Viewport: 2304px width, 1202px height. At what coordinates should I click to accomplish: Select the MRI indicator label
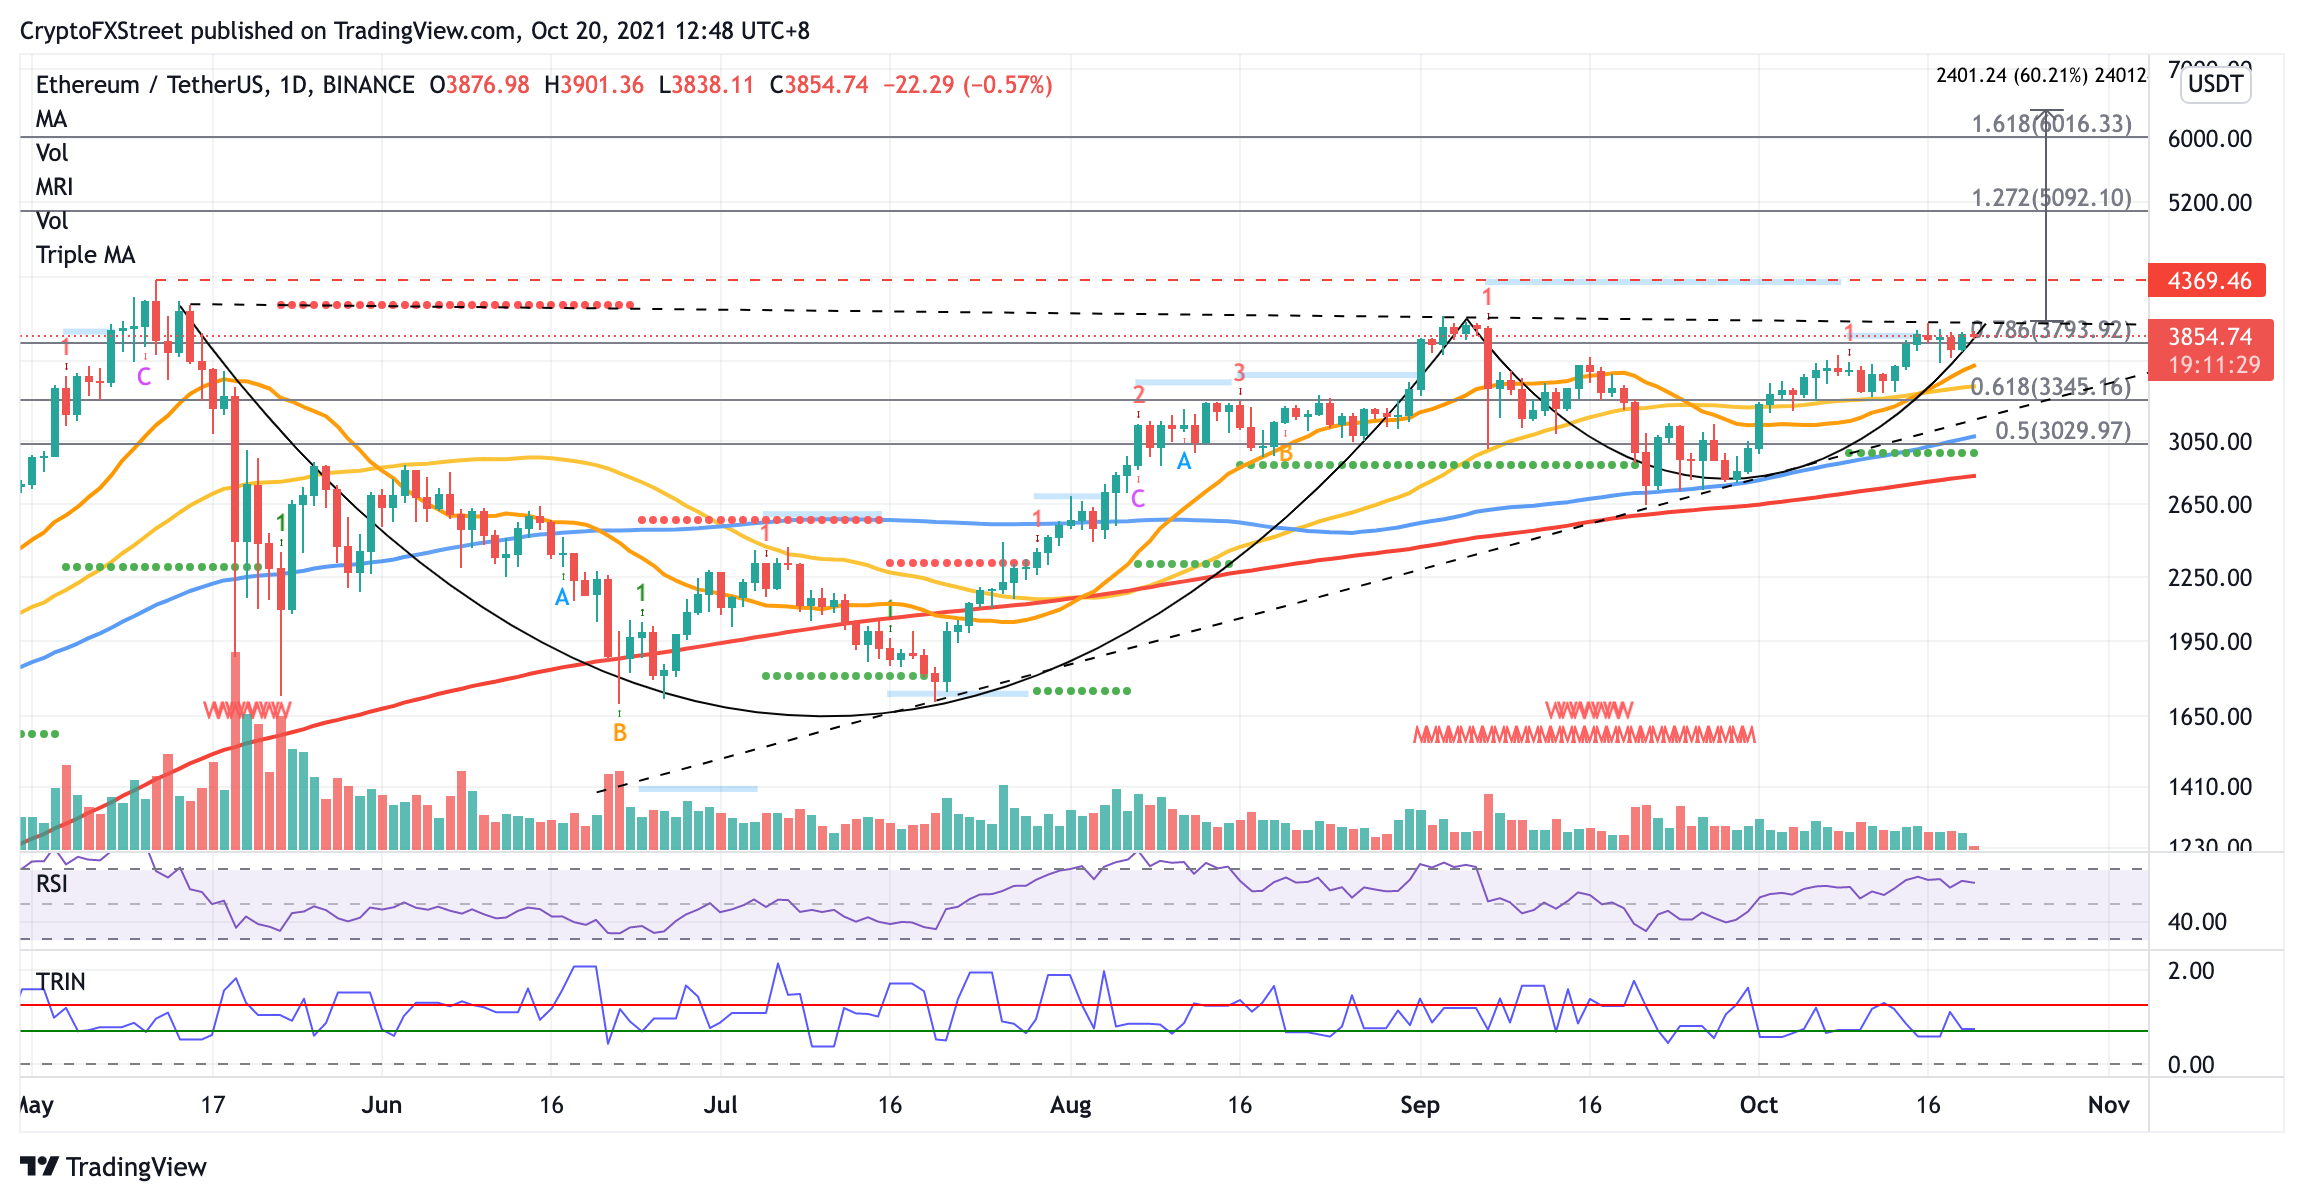pyautogui.click(x=54, y=187)
